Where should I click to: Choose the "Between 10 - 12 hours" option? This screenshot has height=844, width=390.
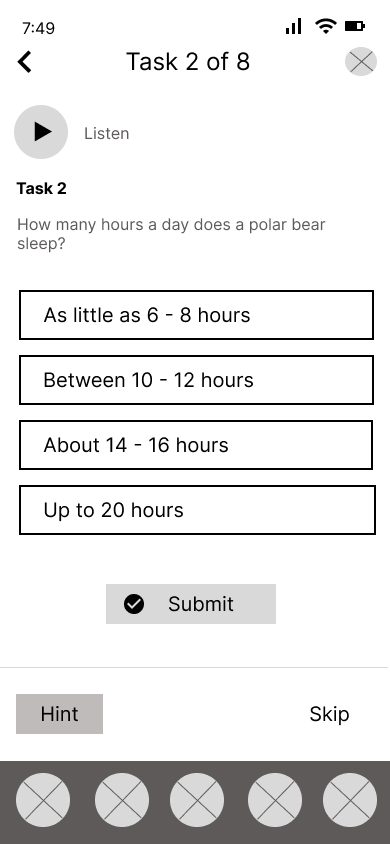click(x=196, y=380)
